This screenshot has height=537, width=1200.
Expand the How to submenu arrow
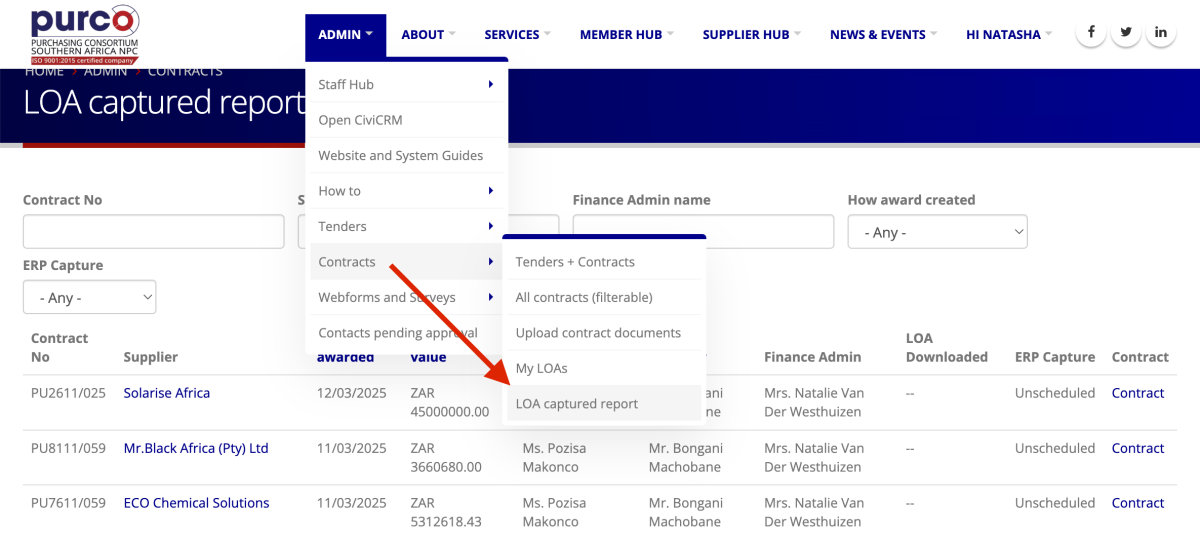[490, 191]
